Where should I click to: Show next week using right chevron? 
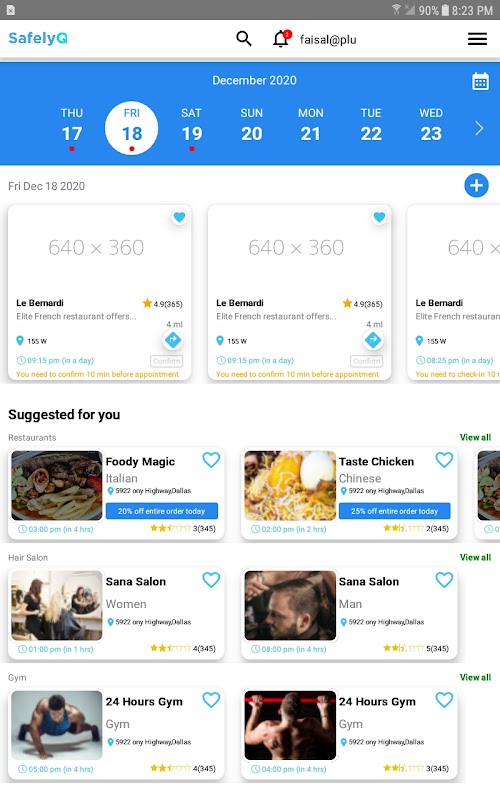point(479,128)
